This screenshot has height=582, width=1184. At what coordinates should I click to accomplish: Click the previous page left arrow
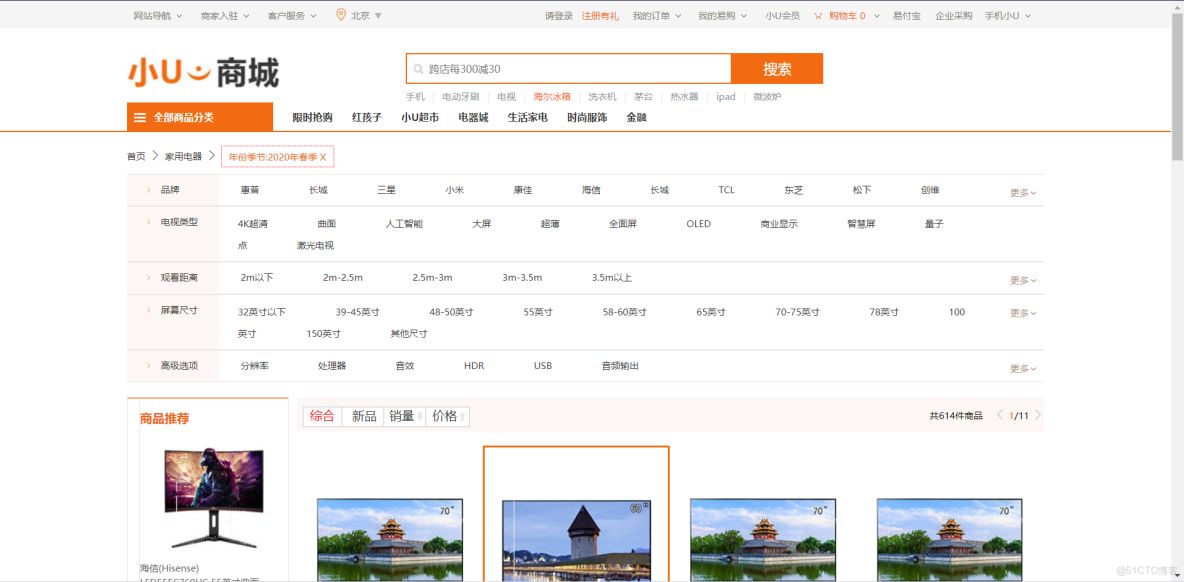(x=1000, y=413)
